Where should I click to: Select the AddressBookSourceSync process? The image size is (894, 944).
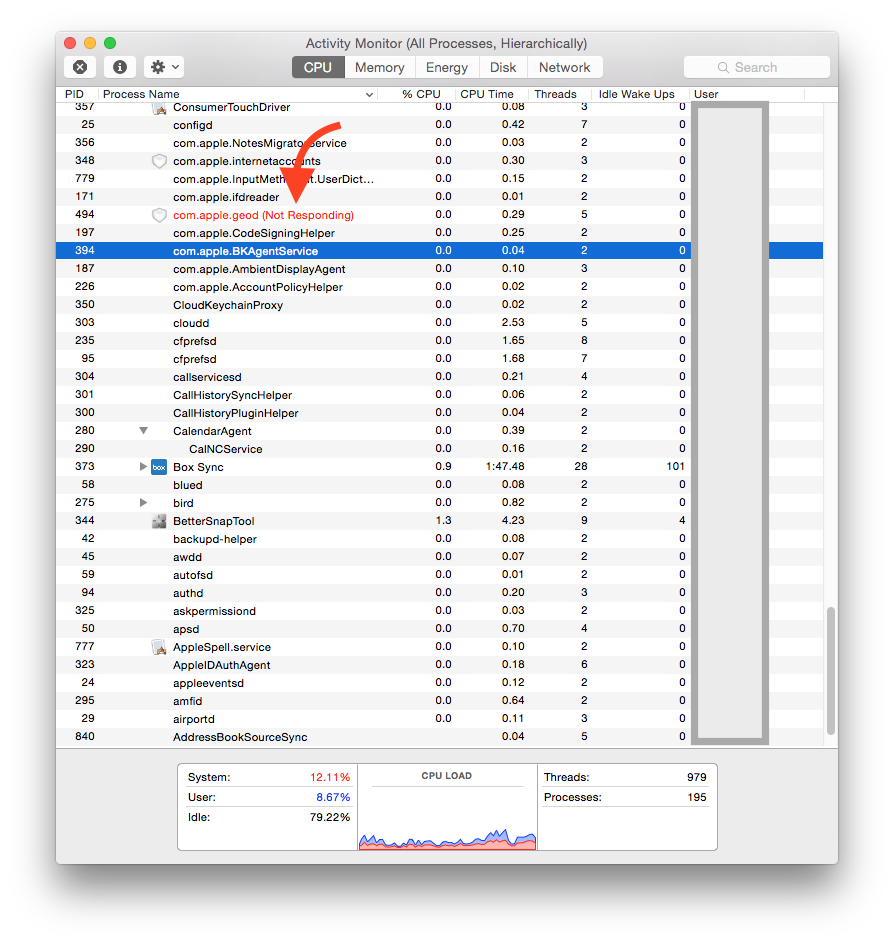pyautogui.click(x=439, y=737)
